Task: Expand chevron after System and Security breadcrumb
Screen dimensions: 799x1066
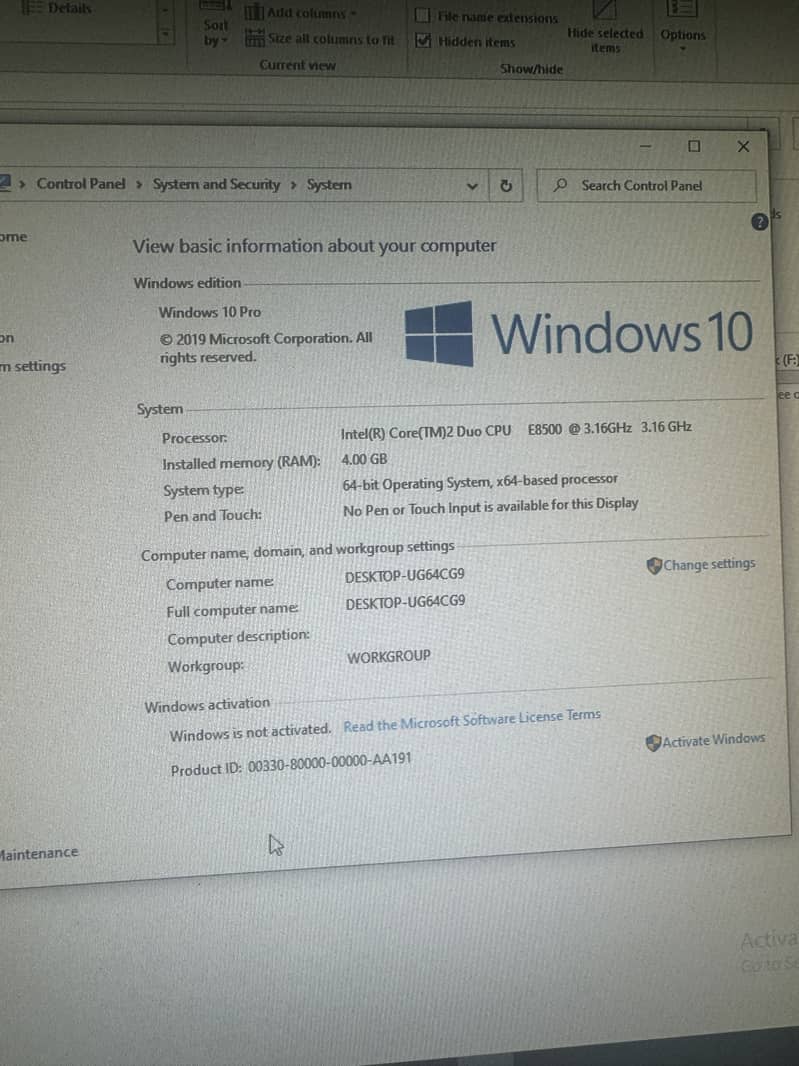Action: click(x=293, y=185)
